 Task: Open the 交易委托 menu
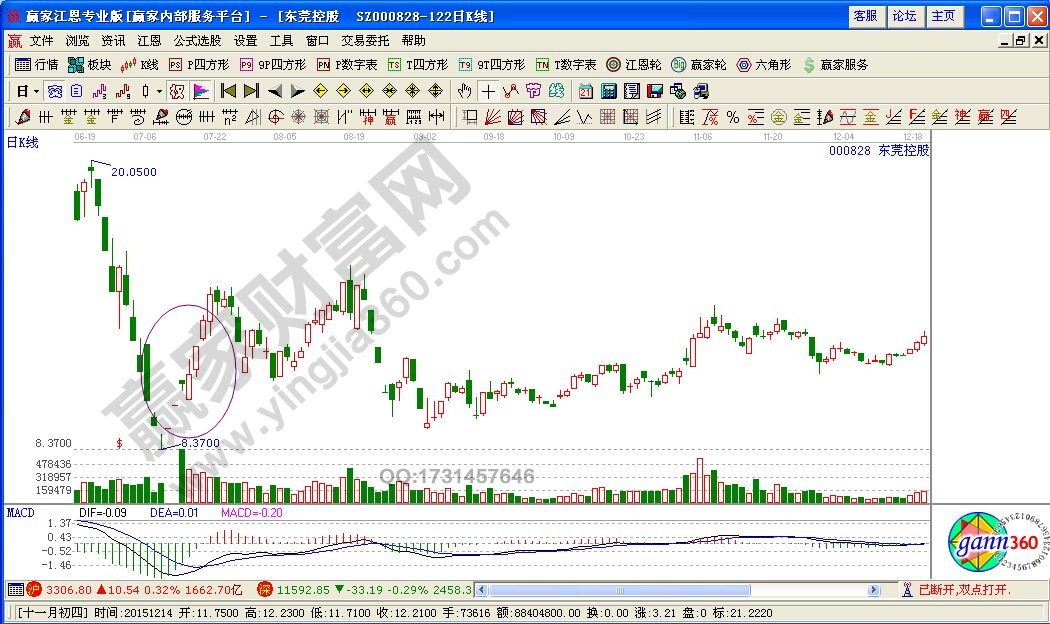pyautogui.click(x=365, y=41)
